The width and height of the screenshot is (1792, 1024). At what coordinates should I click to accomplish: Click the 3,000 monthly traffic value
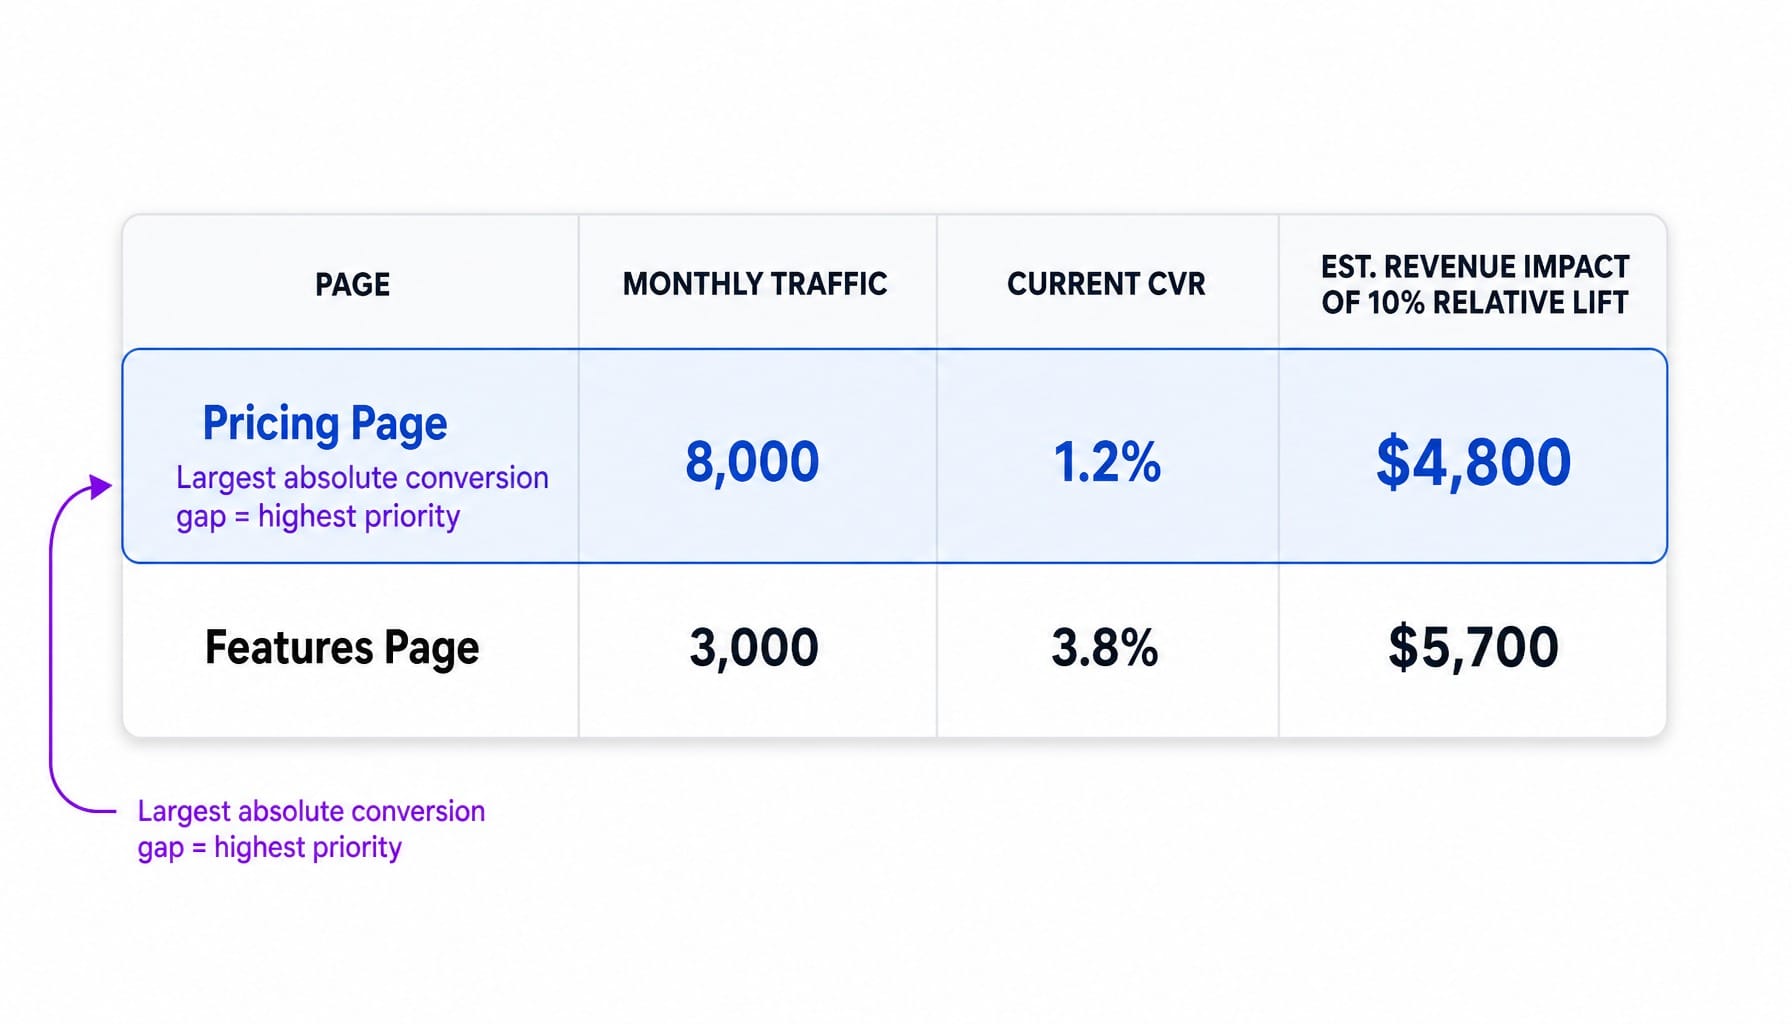coord(754,647)
